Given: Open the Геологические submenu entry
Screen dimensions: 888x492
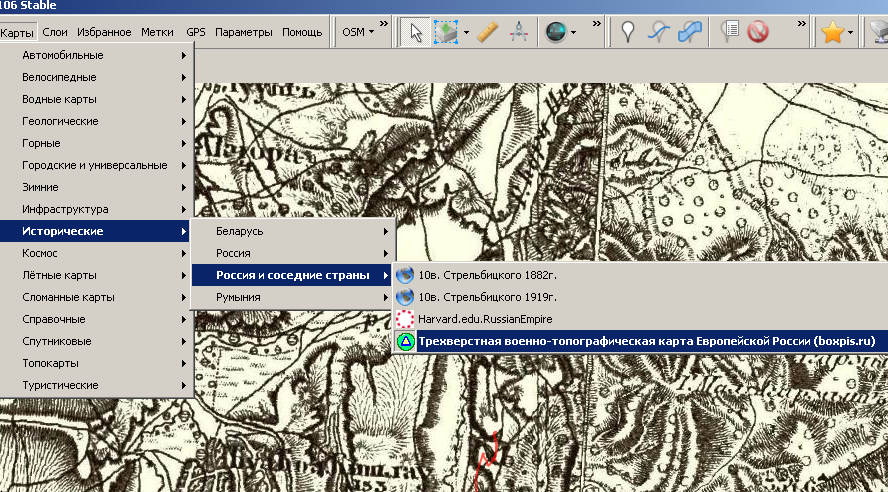Looking at the screenshot, I should coord(96,121).
